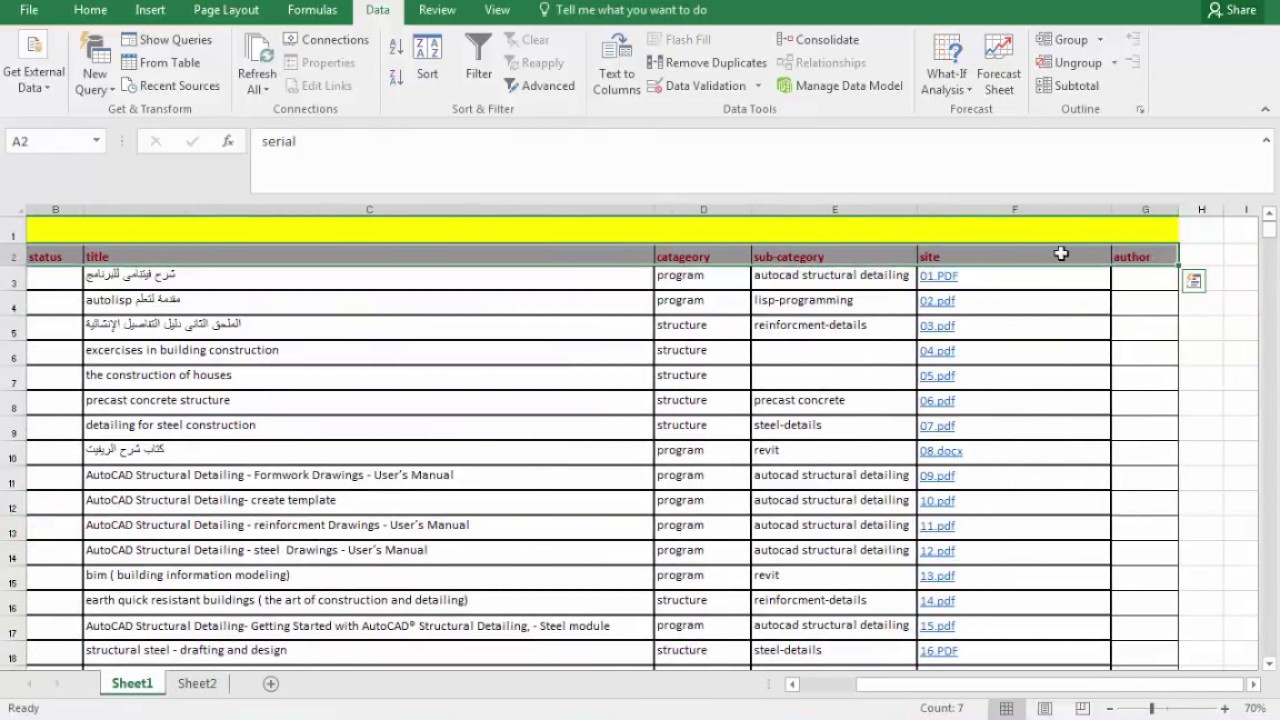Switch to Page Break Preview view
Image resolution: width=1280 pixels, height=720 pixels.
pos(1082,709)
